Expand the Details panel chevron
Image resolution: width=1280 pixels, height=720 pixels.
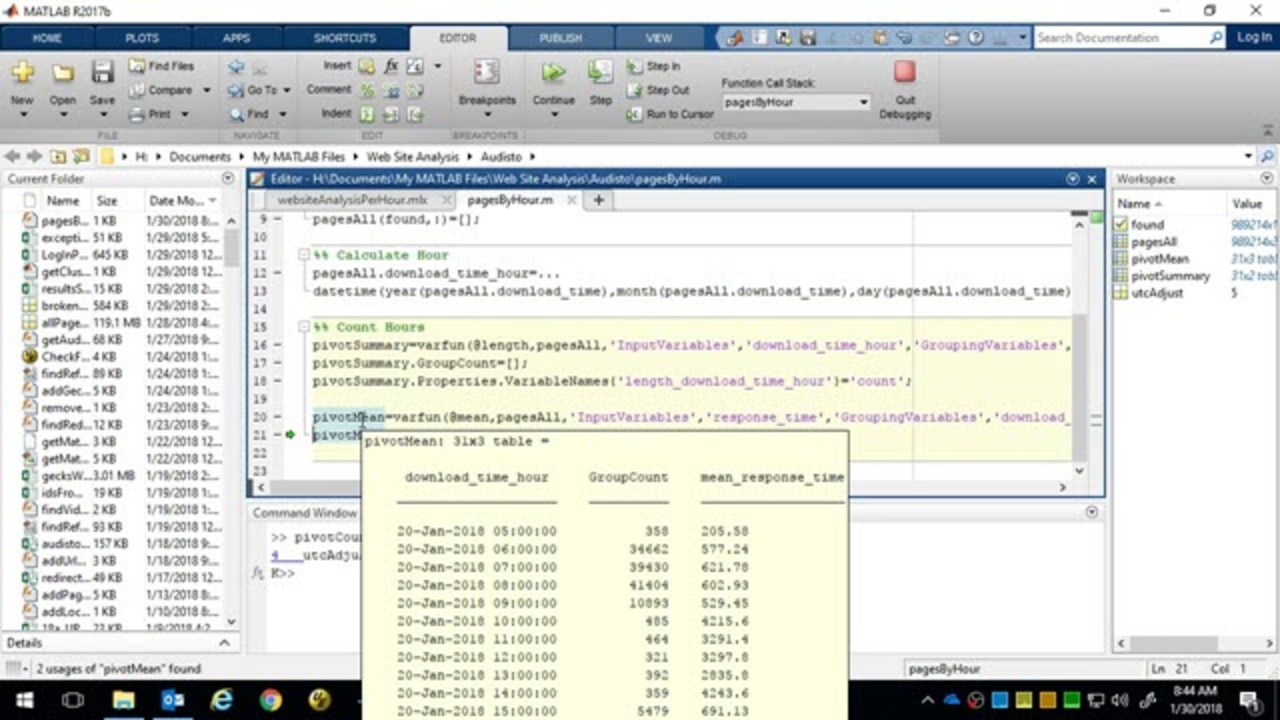(224, 643)
